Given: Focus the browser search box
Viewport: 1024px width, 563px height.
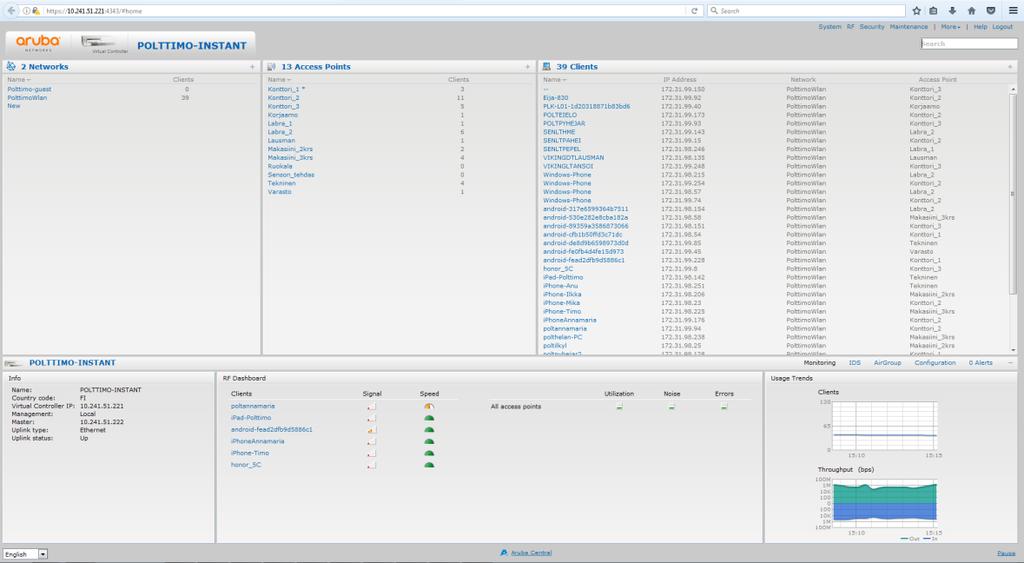Looking at the screenshot, I should 806,10.
